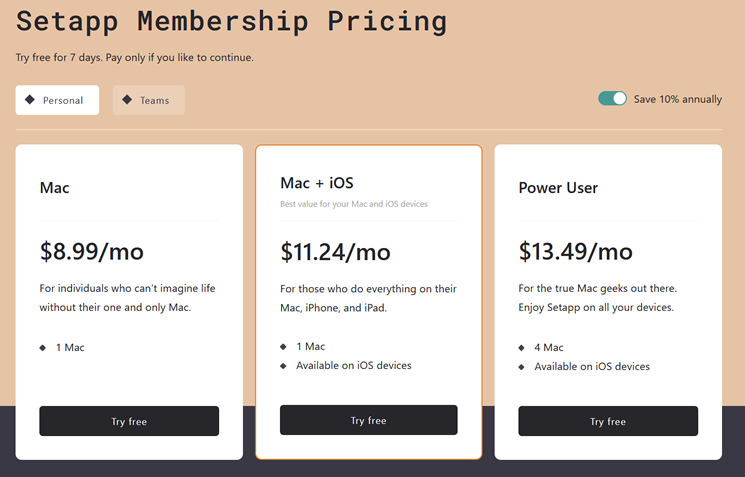Image resolution: width=745 pixels, height=477 pixels.
Task: Toggle the annual savings switch
Action: click(x=612, y=99)
